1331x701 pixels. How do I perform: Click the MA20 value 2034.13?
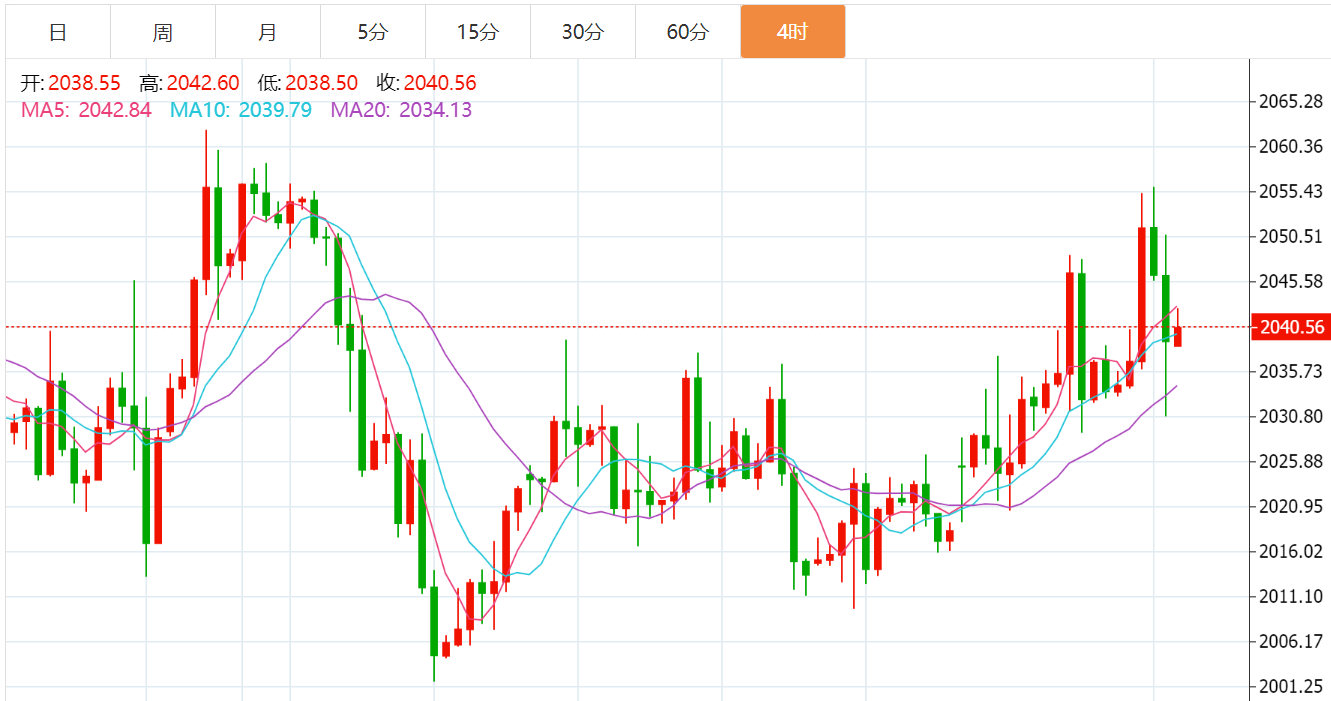(436, 110)
